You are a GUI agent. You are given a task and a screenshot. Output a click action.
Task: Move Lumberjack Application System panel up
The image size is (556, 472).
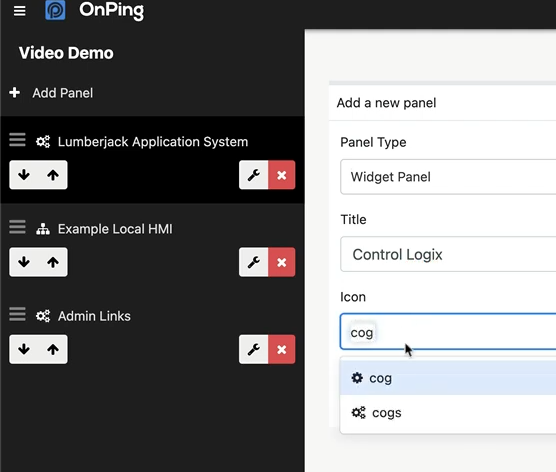(53, 175)
